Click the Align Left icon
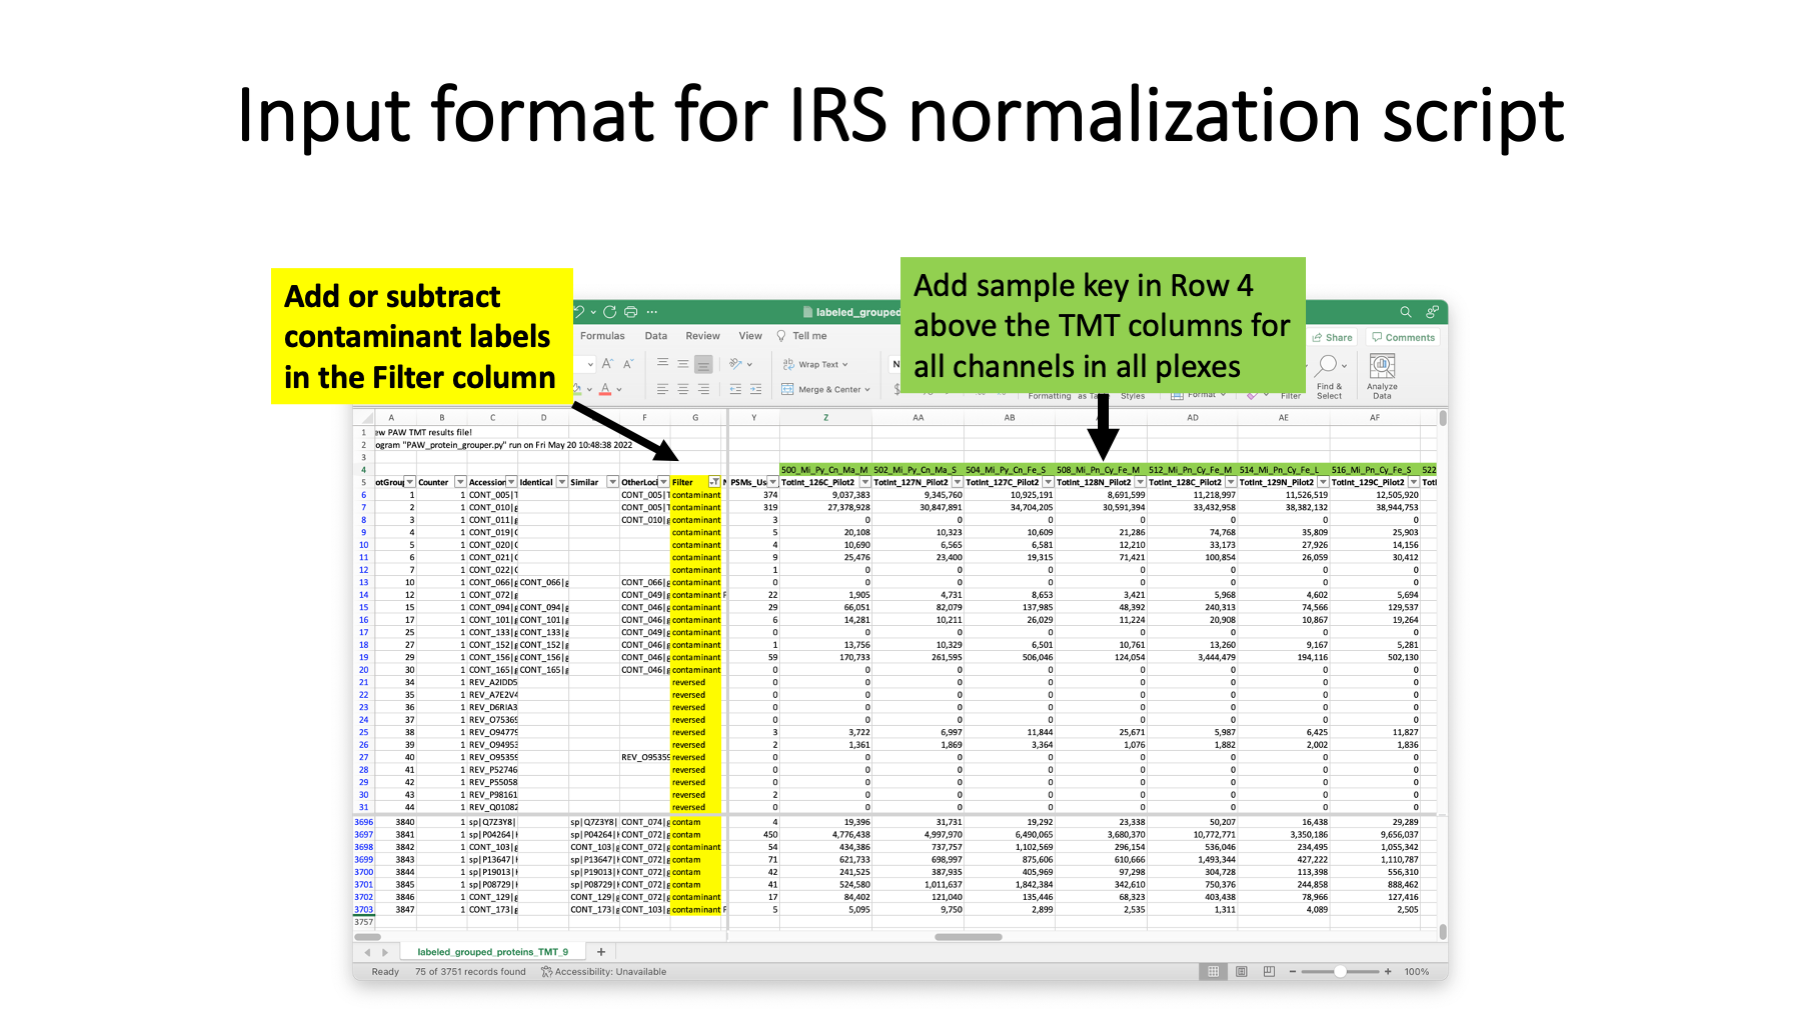 662,389
